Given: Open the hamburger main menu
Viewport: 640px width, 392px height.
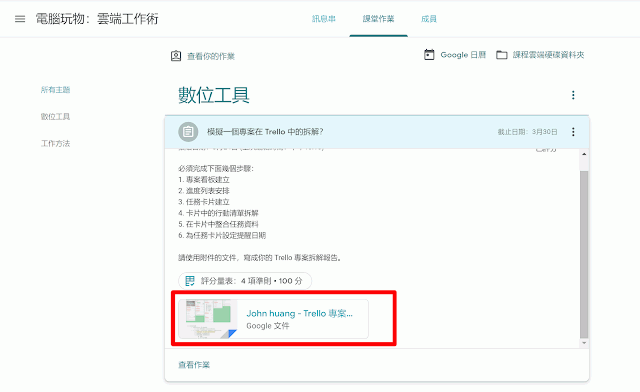Looking at the screenshot, I should pos(20,19).
